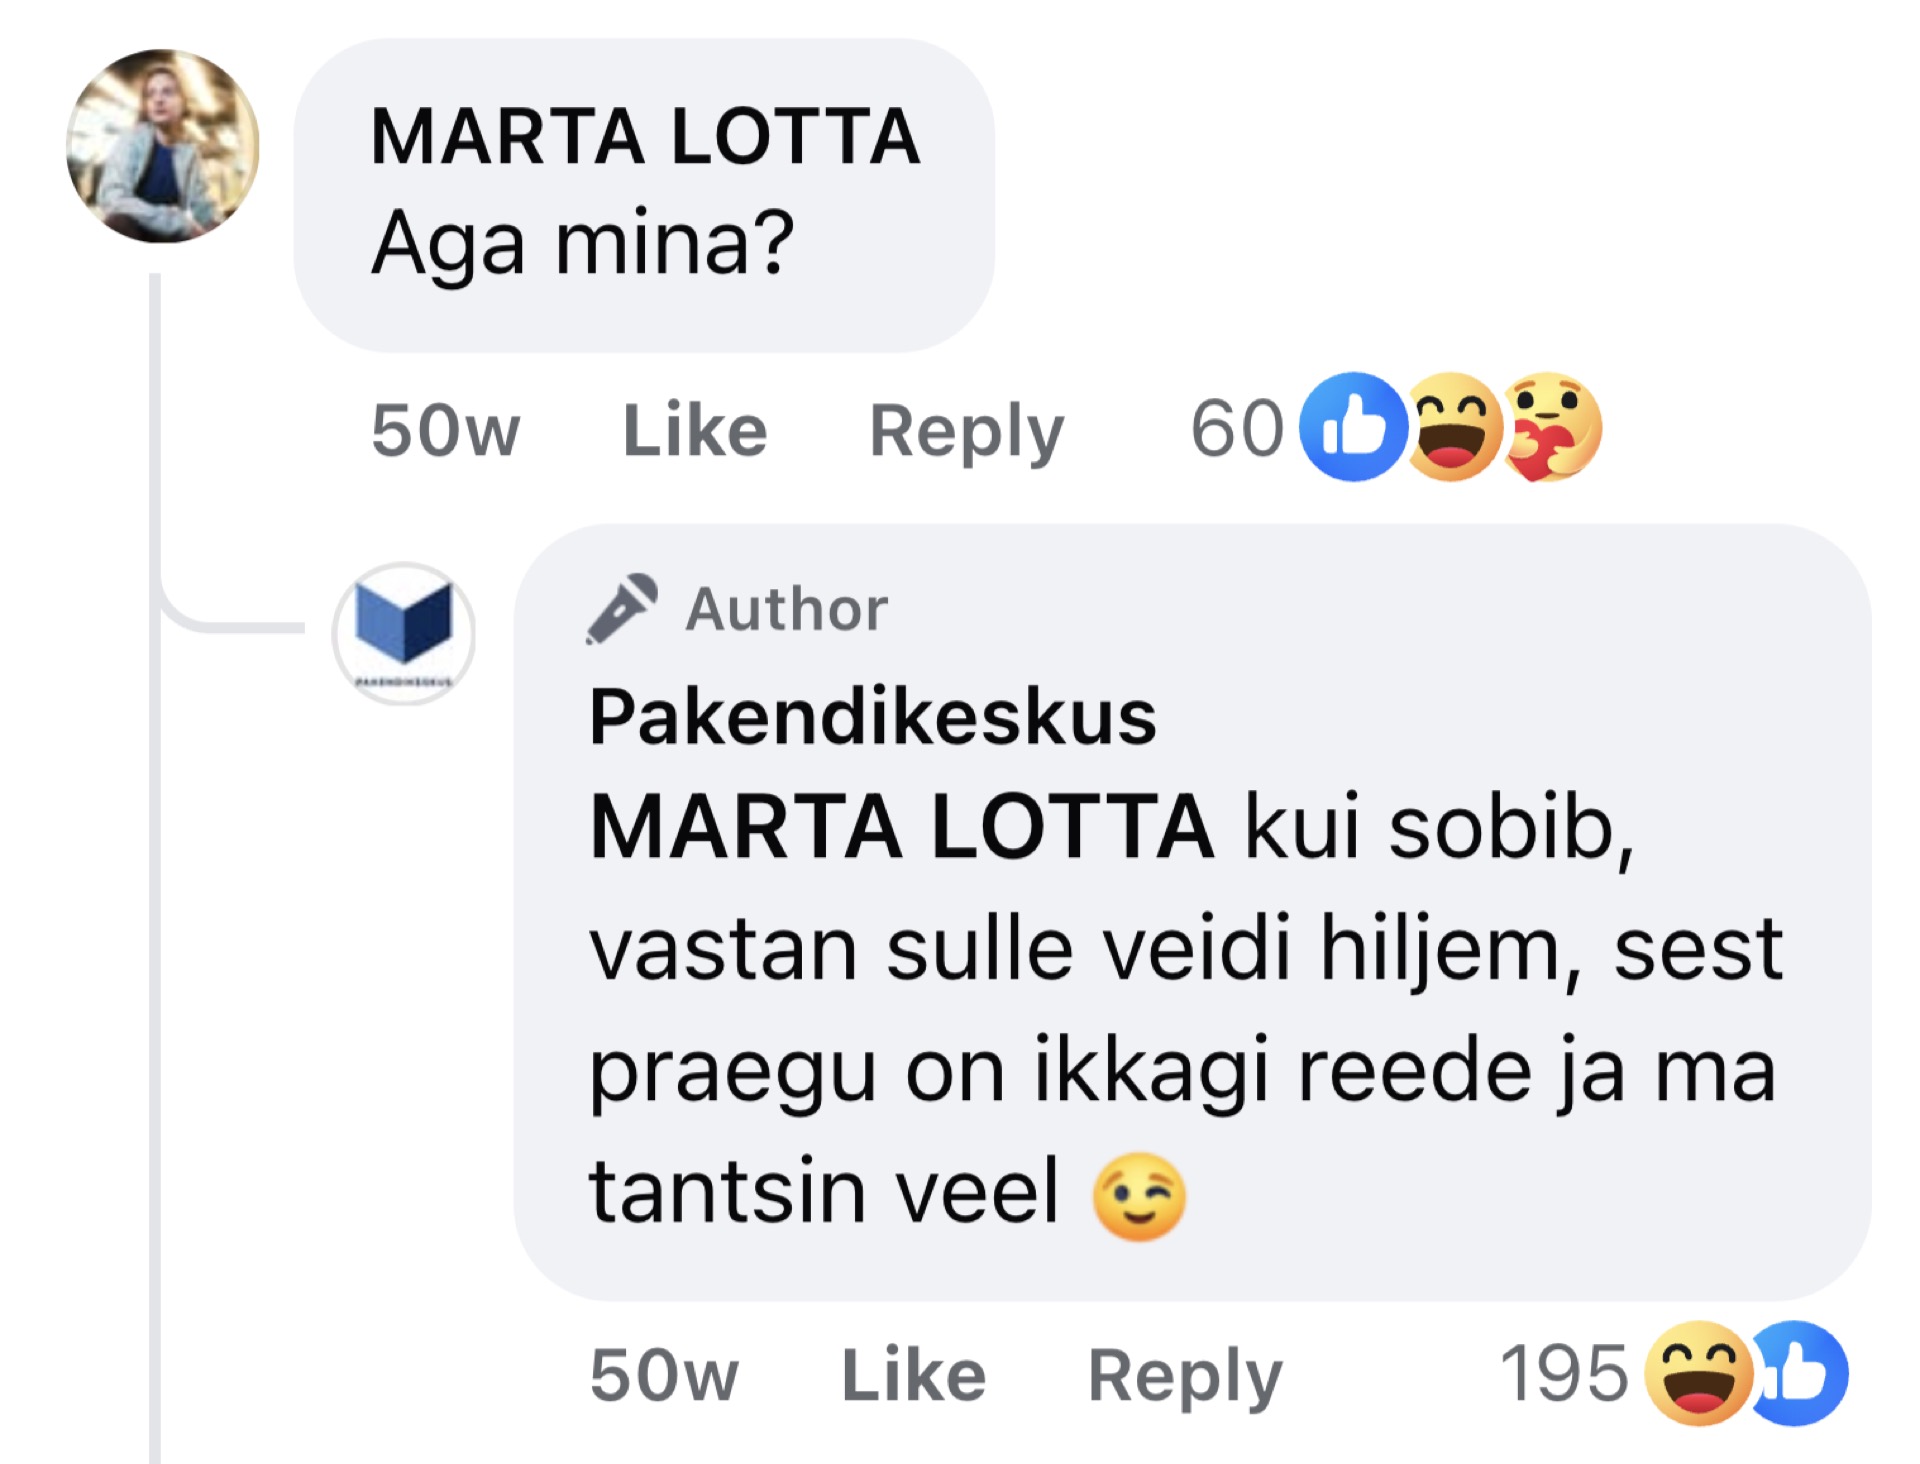The image size is (1920, 1464).
Task: Click the 50w timestamp under "Aga mina?"
Action: point(445,430)
